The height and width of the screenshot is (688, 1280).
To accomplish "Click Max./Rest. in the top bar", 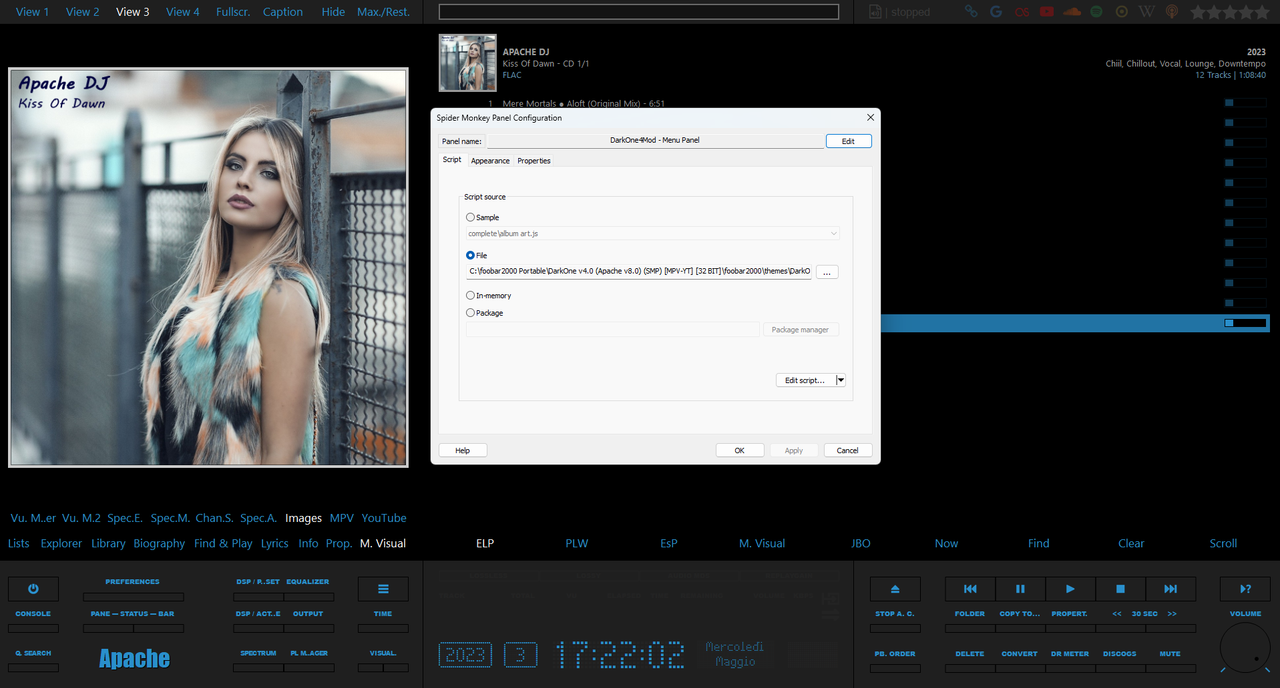I will tap(384, 12).
